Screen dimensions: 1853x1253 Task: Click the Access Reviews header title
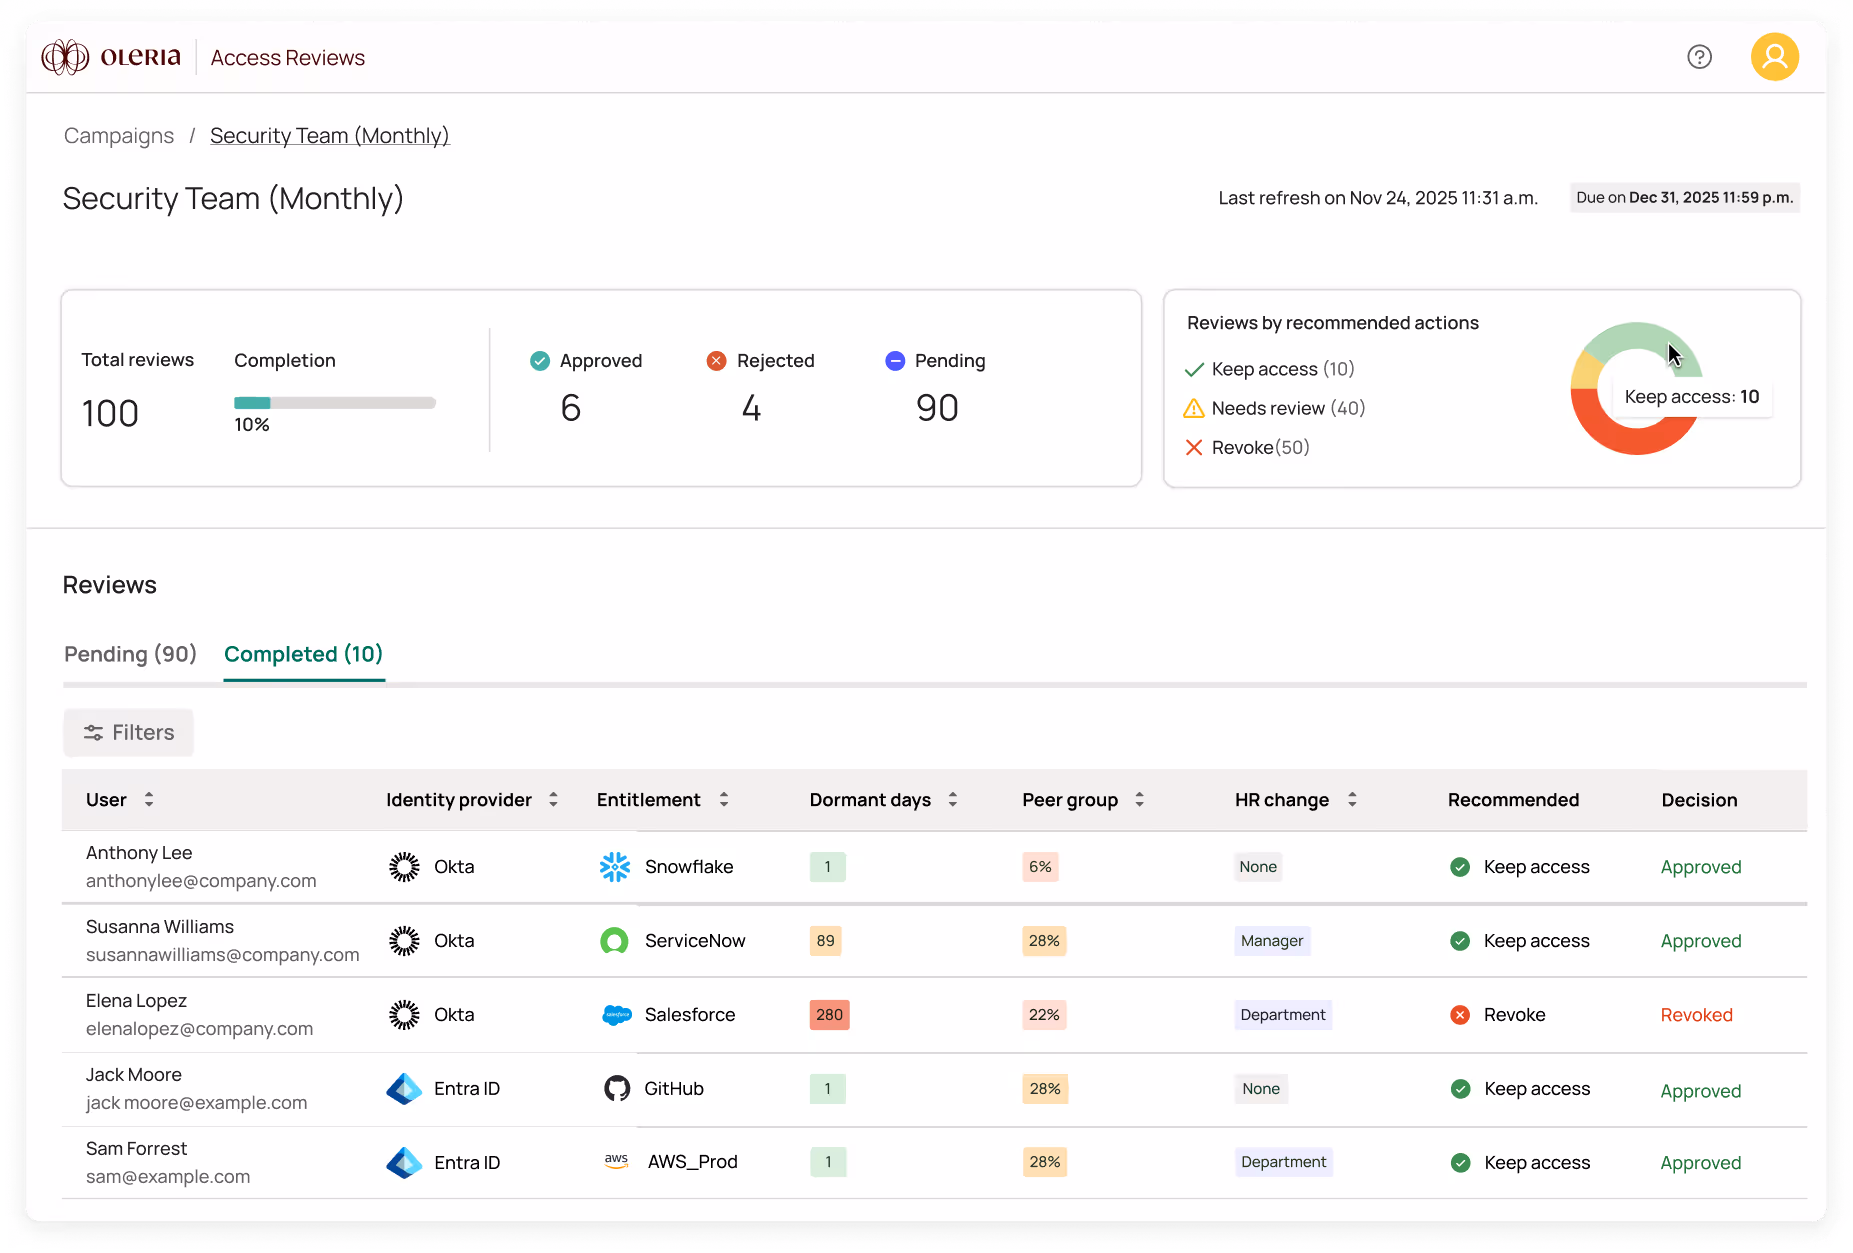pyautogui.click(x=288, y=58)
